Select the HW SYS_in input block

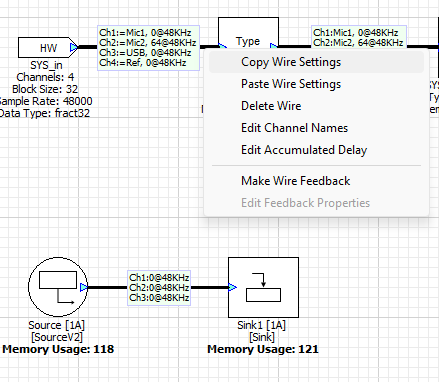47,48
